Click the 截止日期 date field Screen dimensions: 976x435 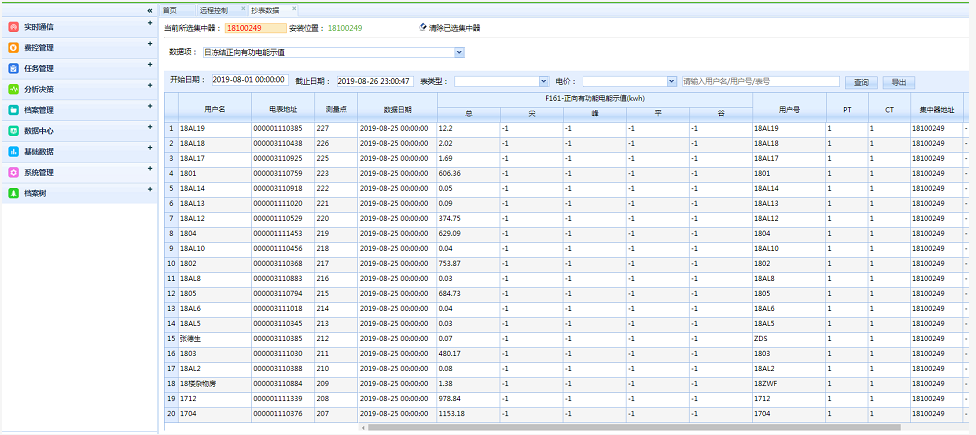(375, 81)
